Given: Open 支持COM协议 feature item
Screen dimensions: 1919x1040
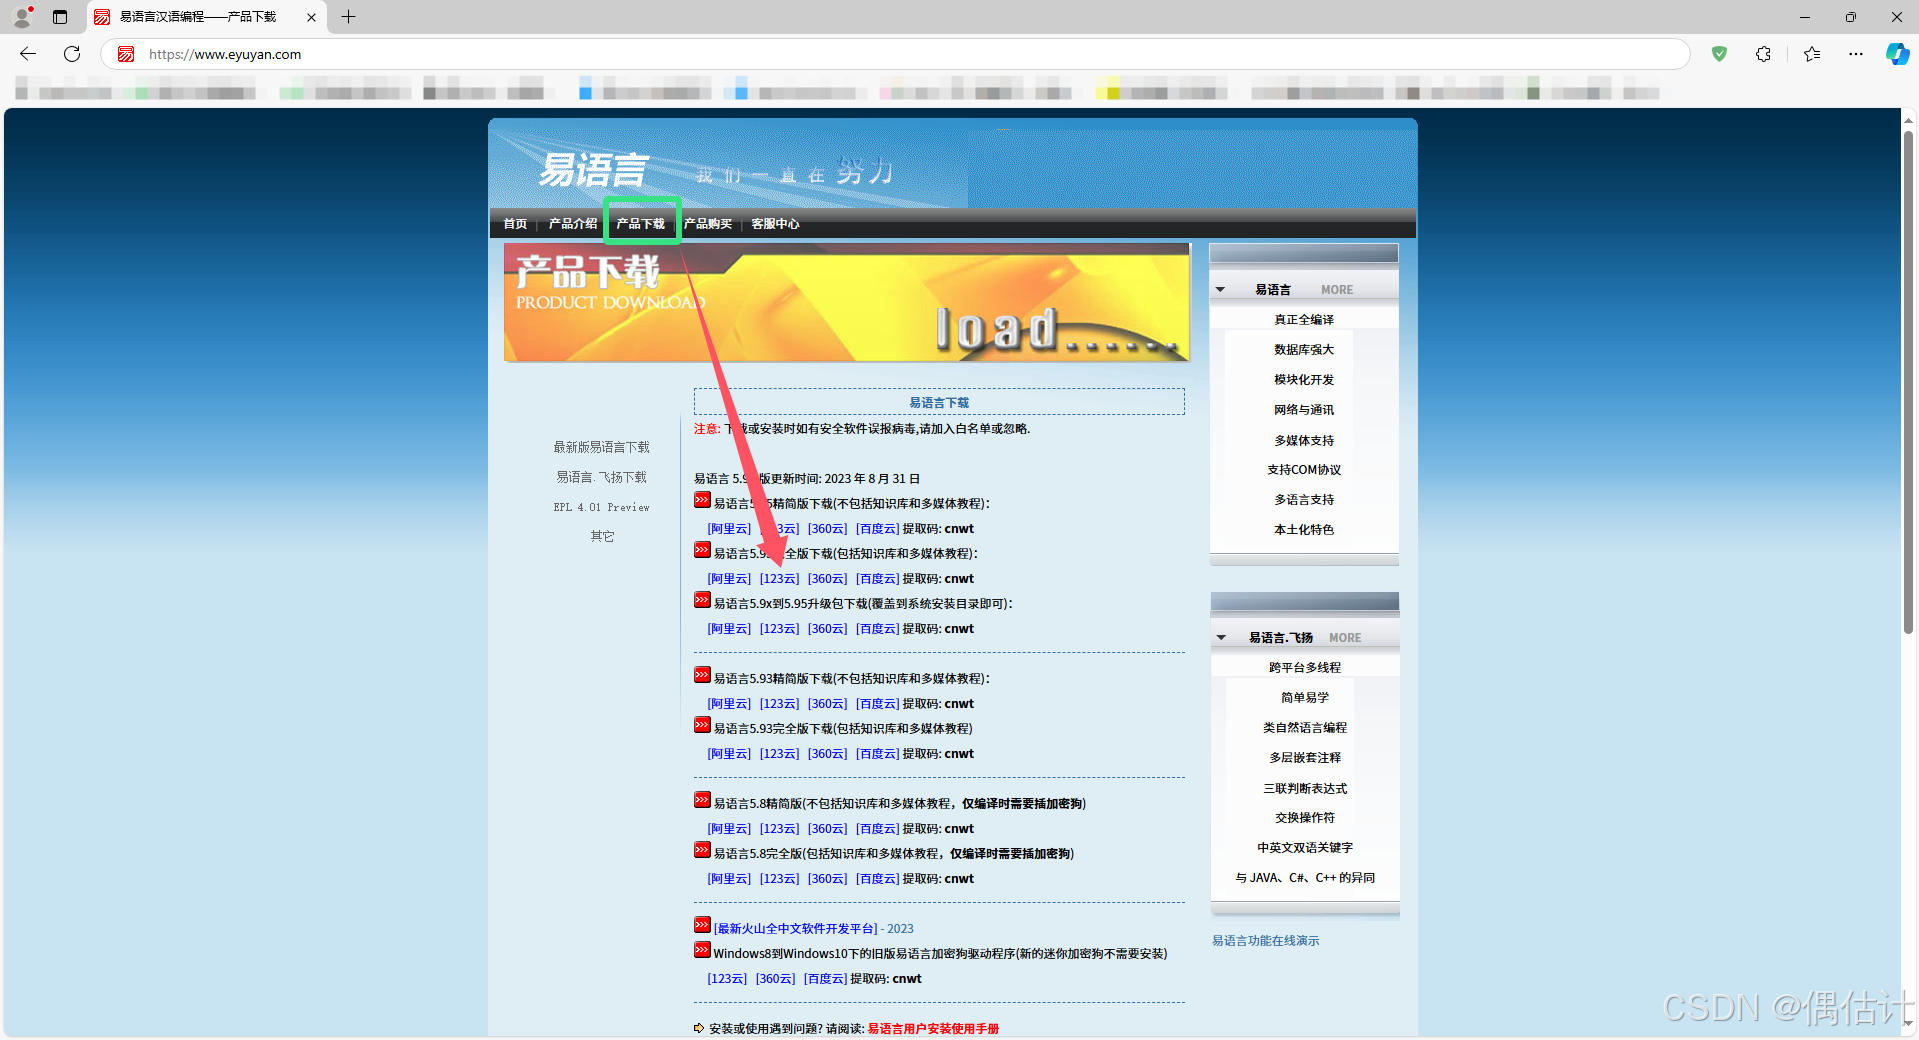Looking at the screenshot, I should click(x=1304, y=470).
